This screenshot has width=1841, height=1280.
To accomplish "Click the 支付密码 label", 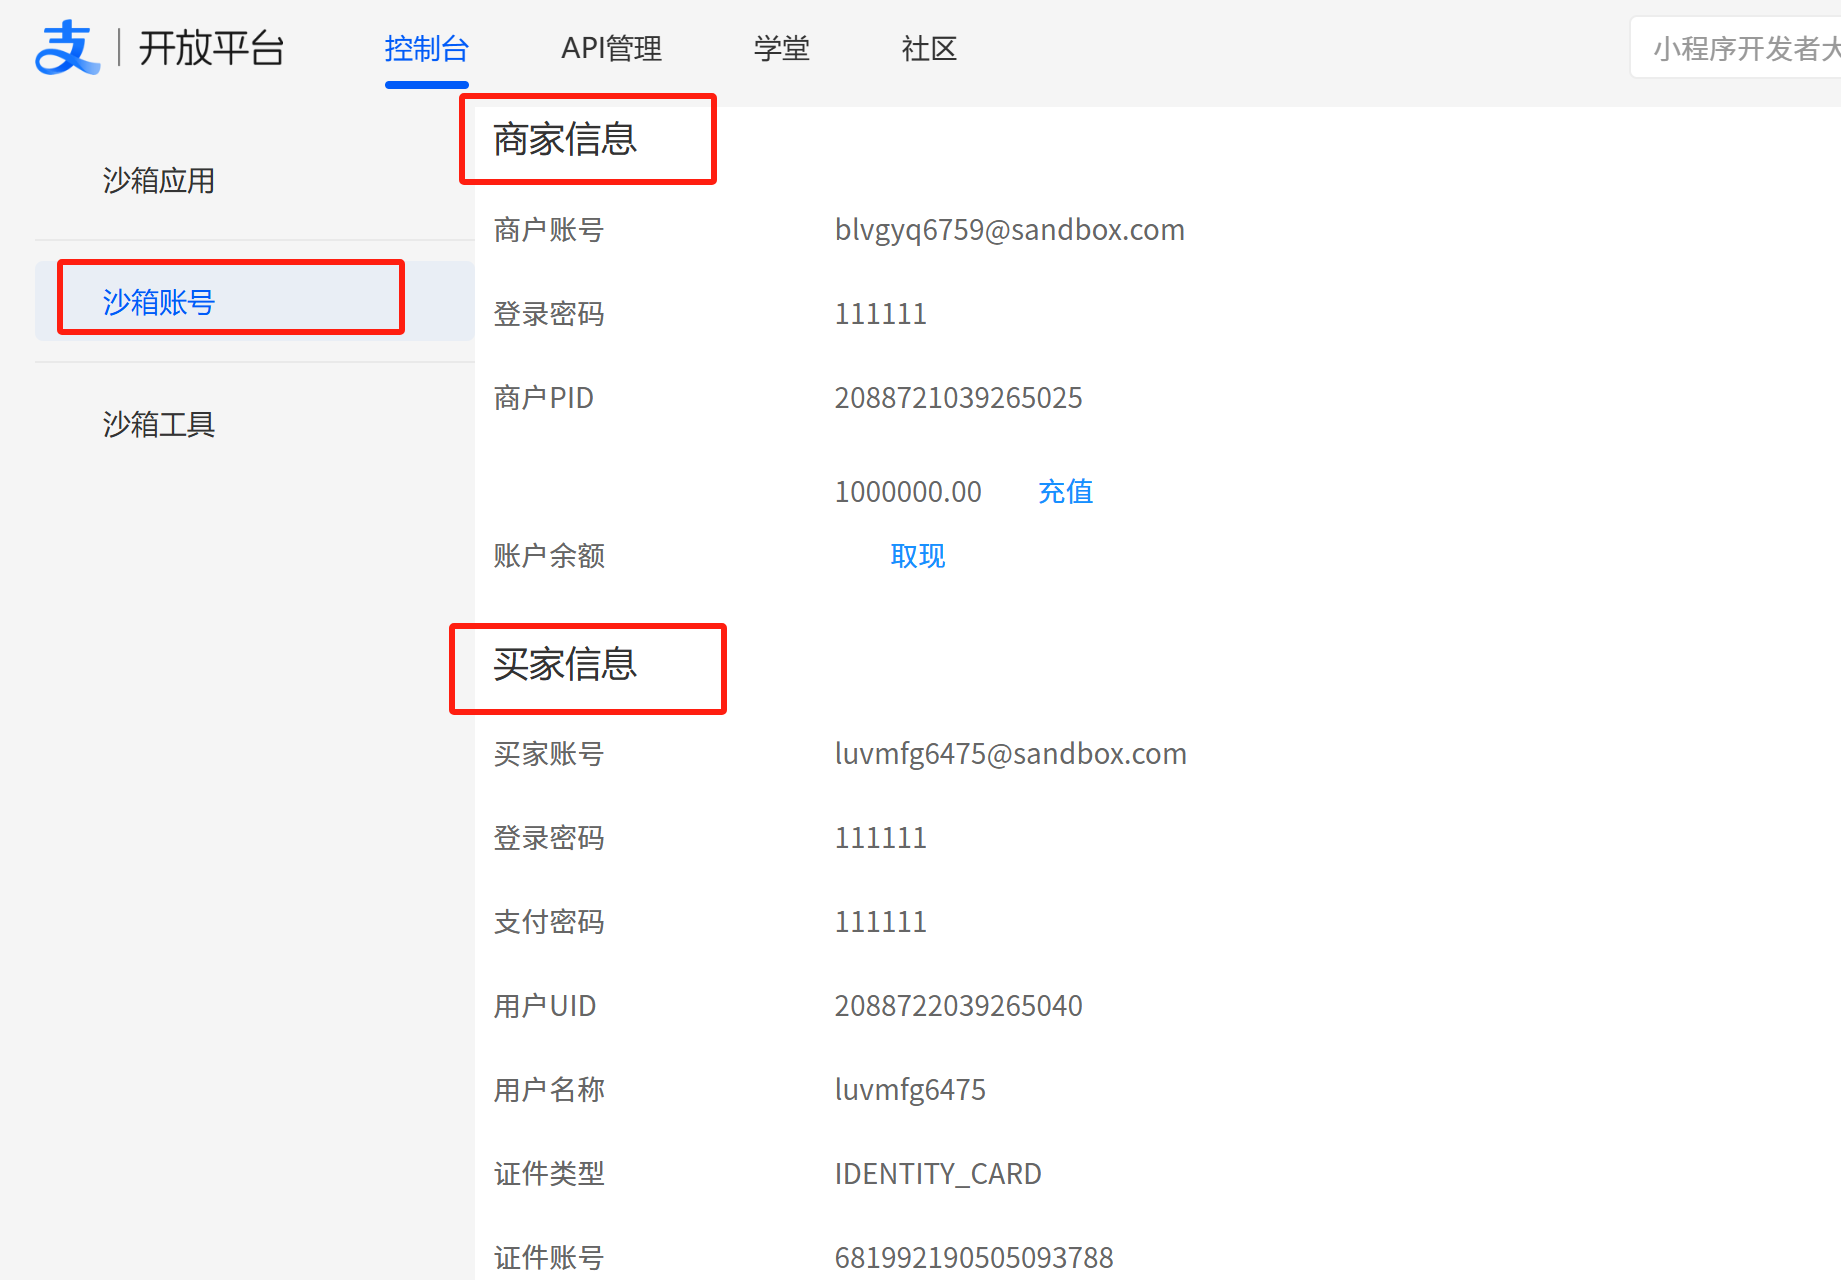I will [x=549, y=922].
